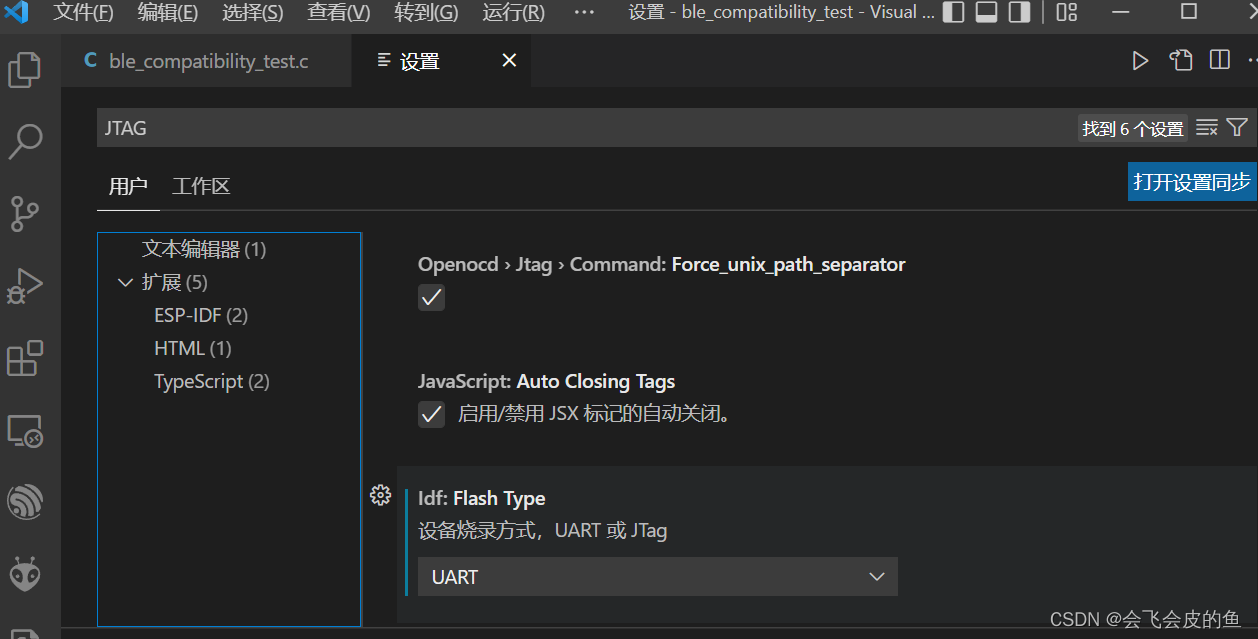Collapse the 扩展 (5) tree group
The image size is (1258, 639).
(125, 283)
